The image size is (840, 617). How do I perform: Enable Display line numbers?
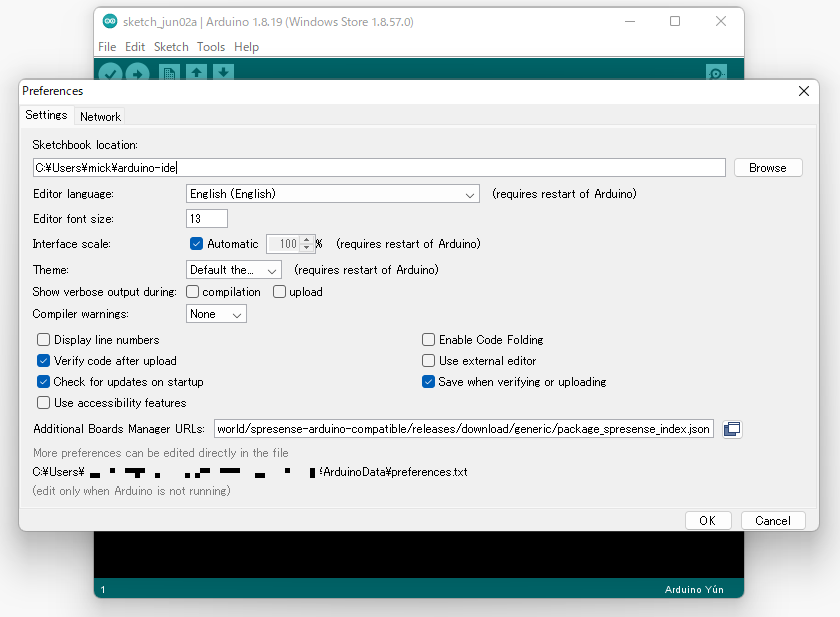(x=43, y=339)
